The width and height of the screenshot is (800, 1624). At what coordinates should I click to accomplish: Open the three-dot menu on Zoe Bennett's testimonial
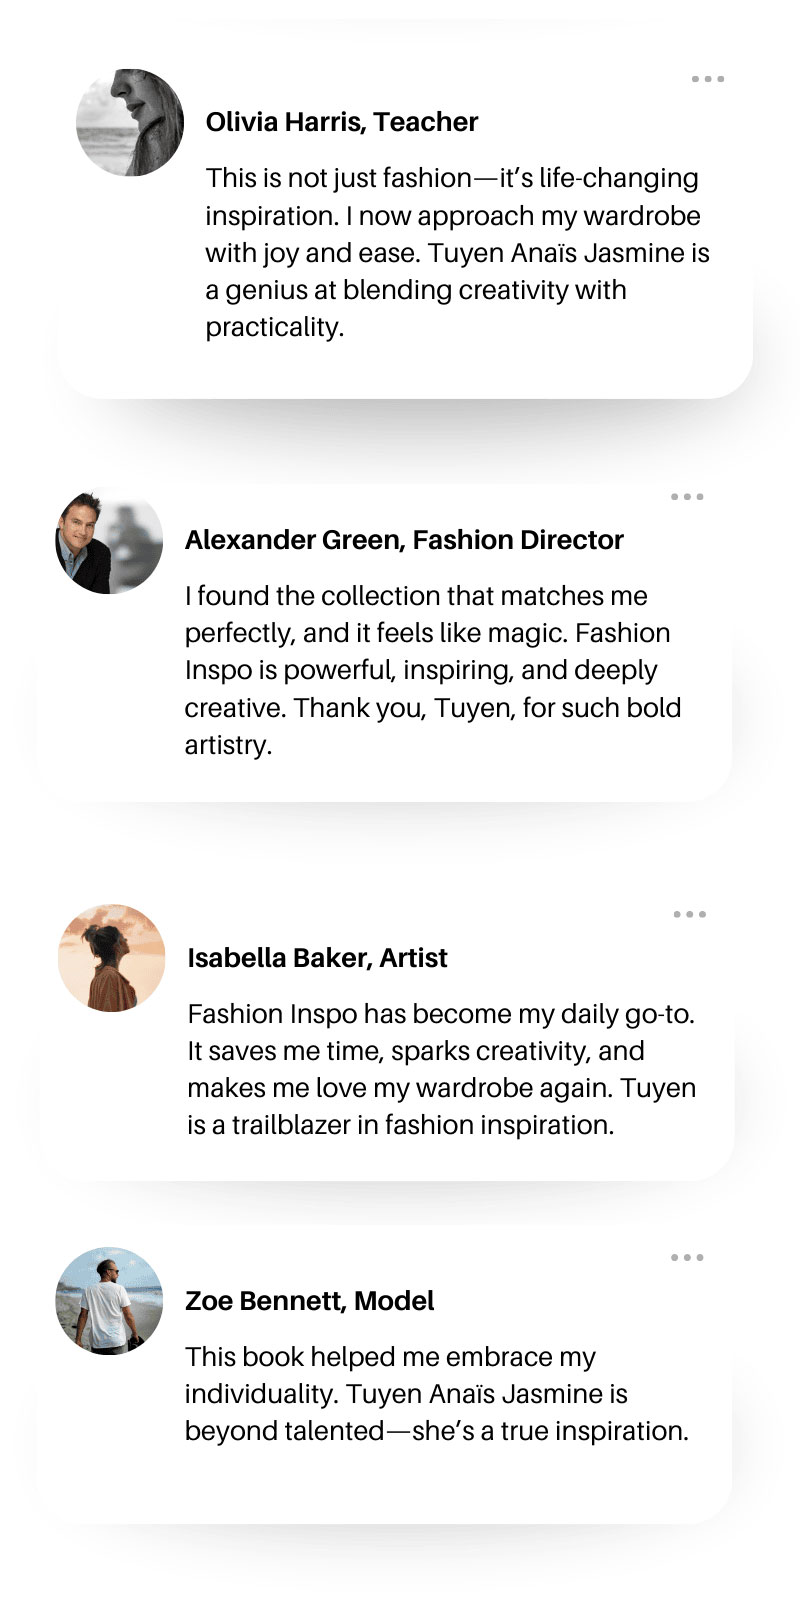[687, 1258]
